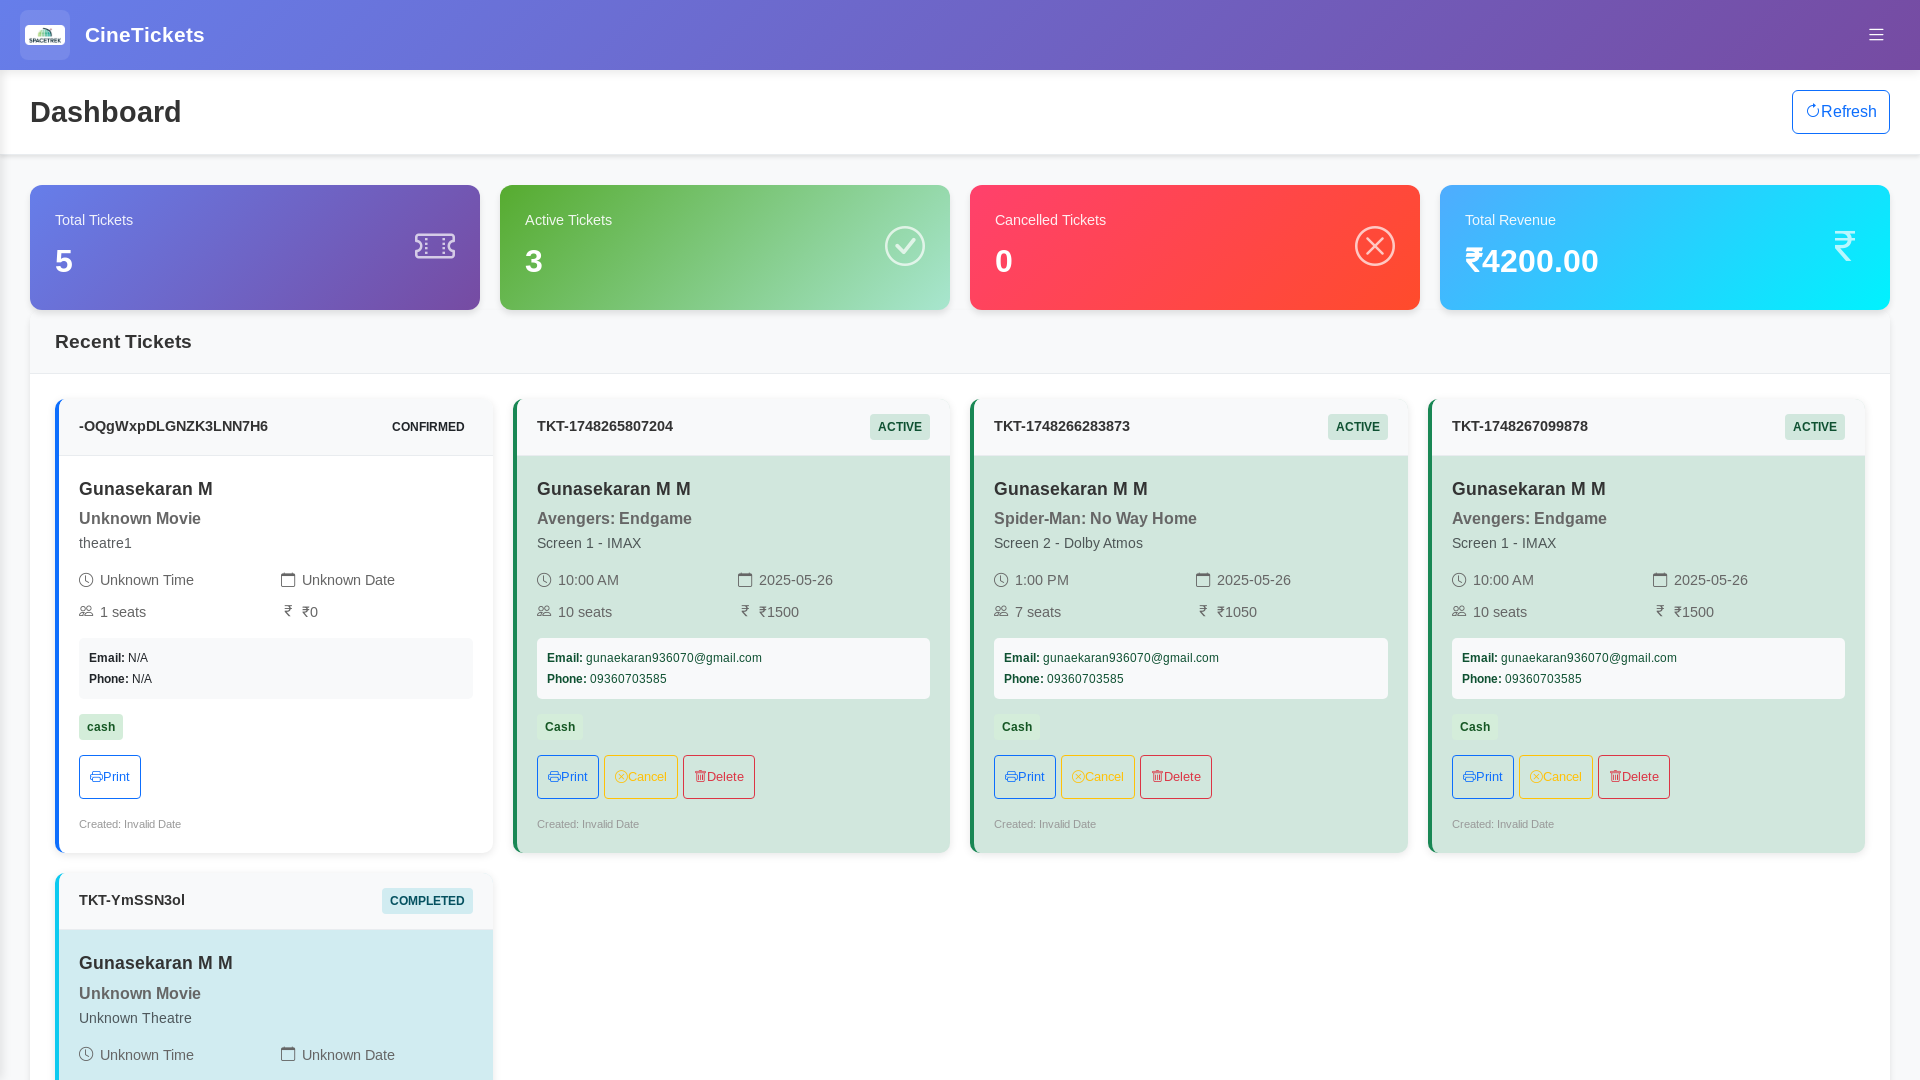This screenshot has width=1920, height=1080.
Task: Click the ACTIVE badge on TKT-1748267099878
Action: 1815,427
